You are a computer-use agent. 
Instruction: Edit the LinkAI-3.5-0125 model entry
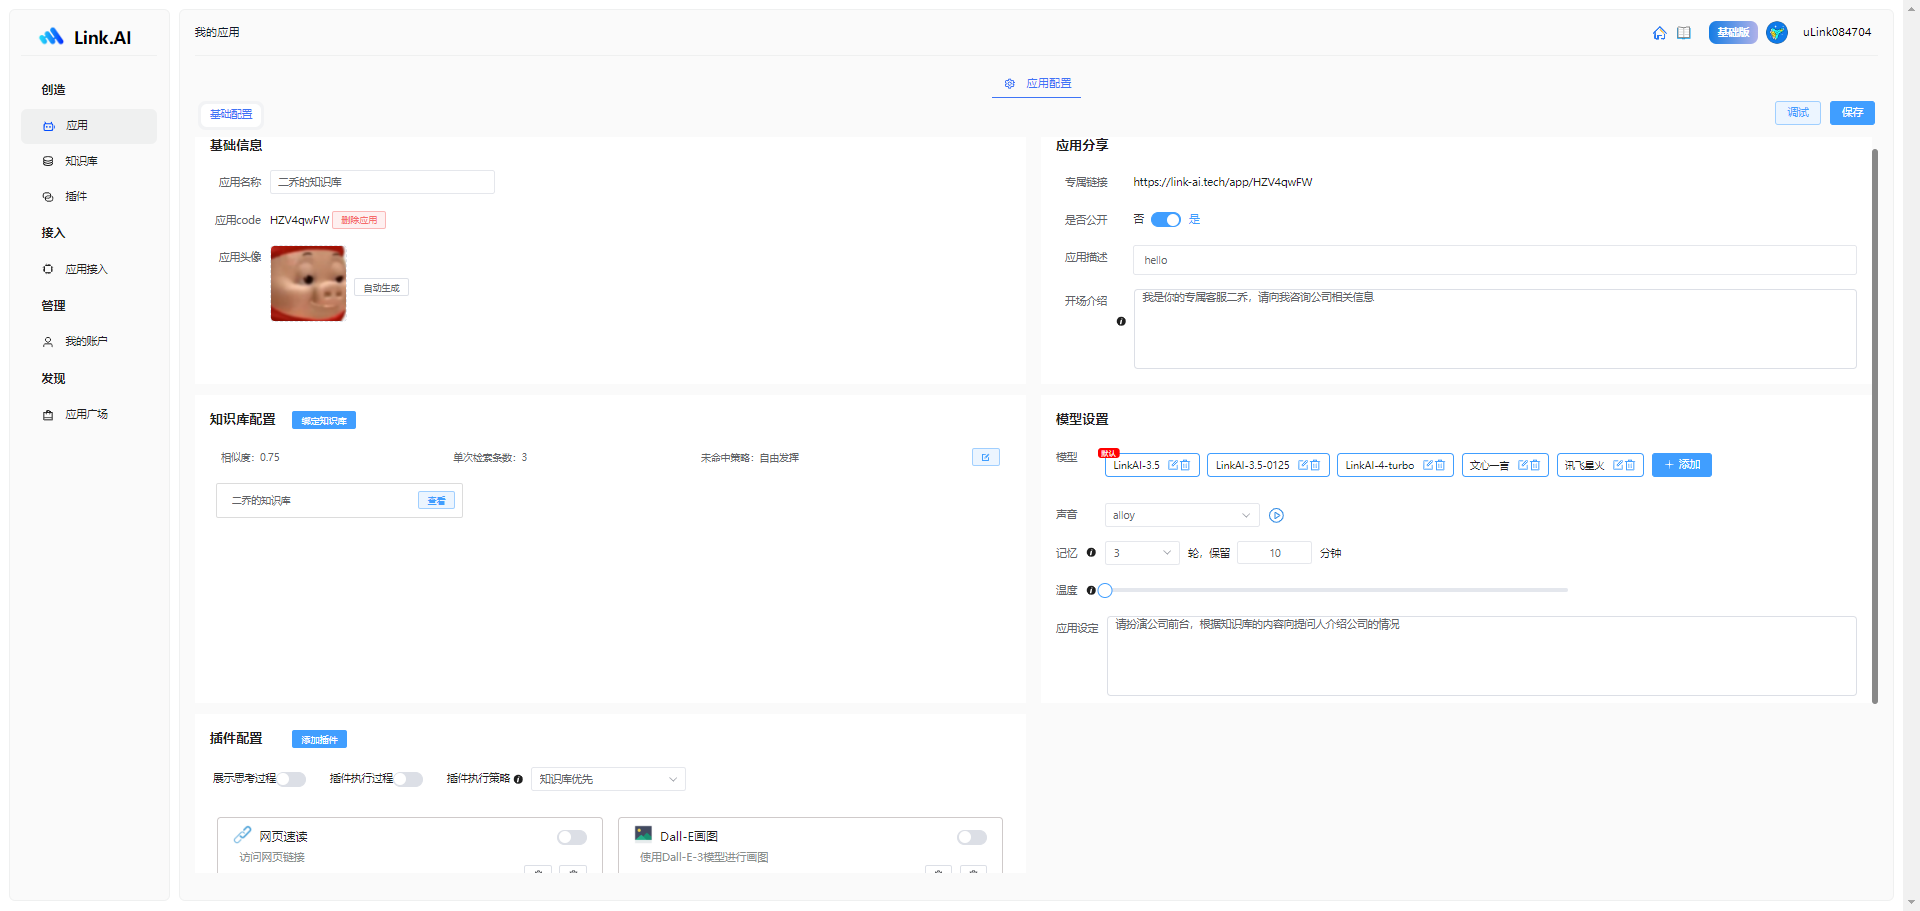click(1303, 465)
